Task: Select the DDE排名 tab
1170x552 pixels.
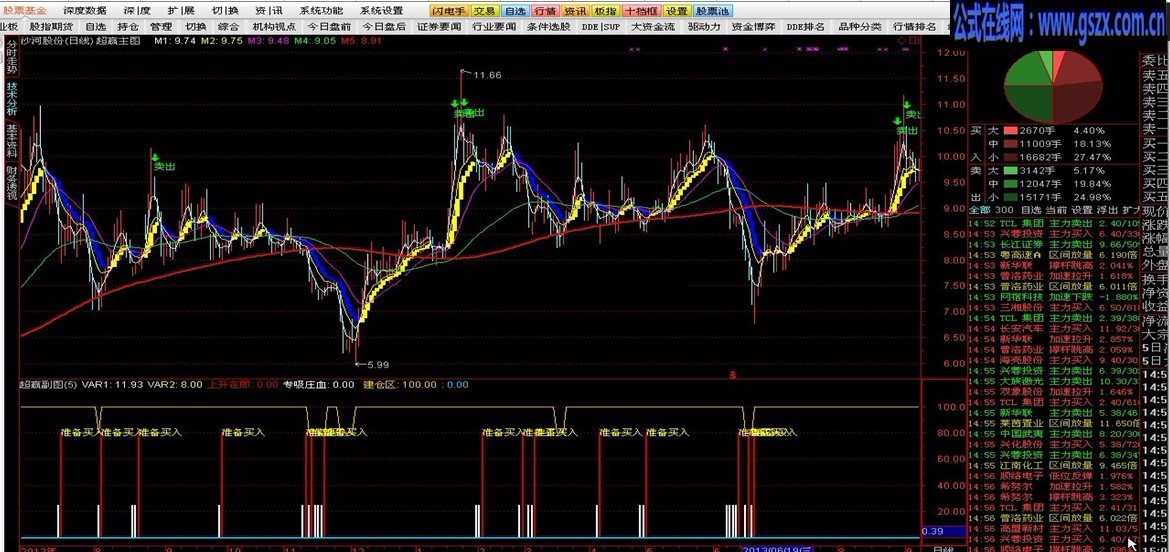Action: click(x=806, y=27)
